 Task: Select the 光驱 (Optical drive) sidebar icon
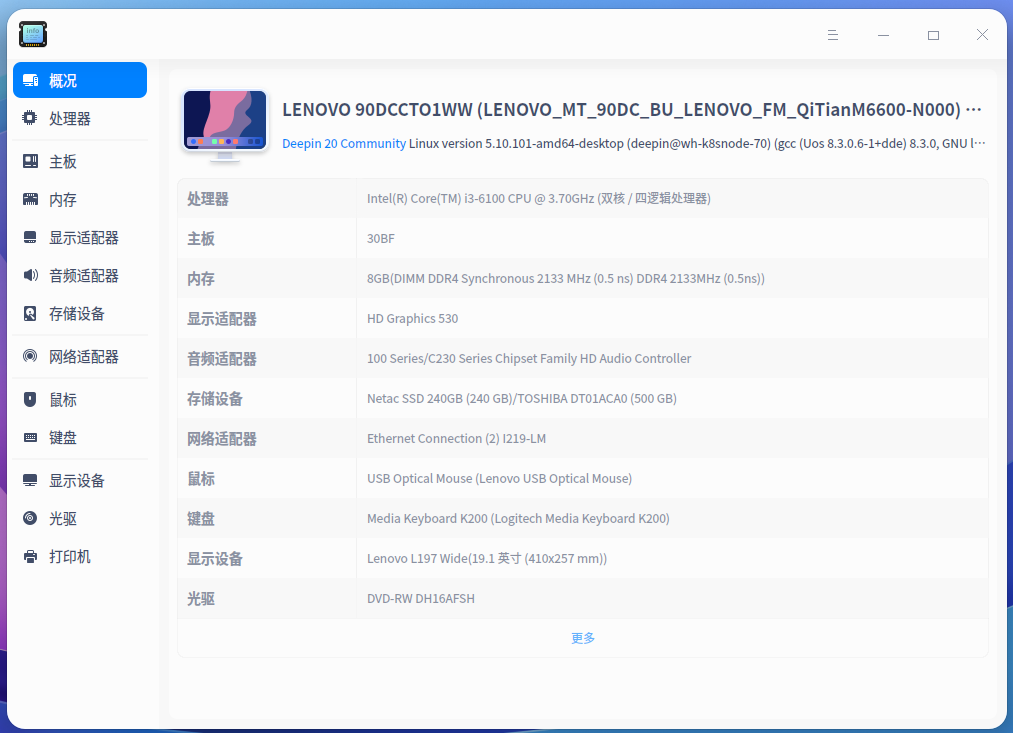(30, 518)
